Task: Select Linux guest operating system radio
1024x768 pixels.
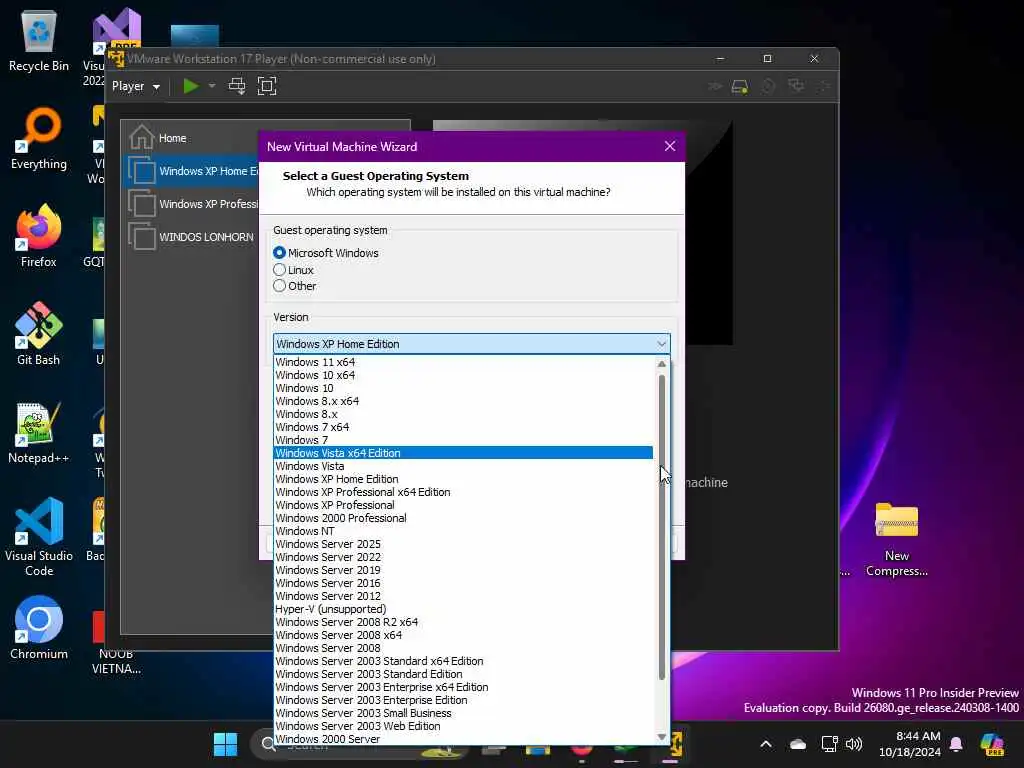Action: click(x=280, y=270)
